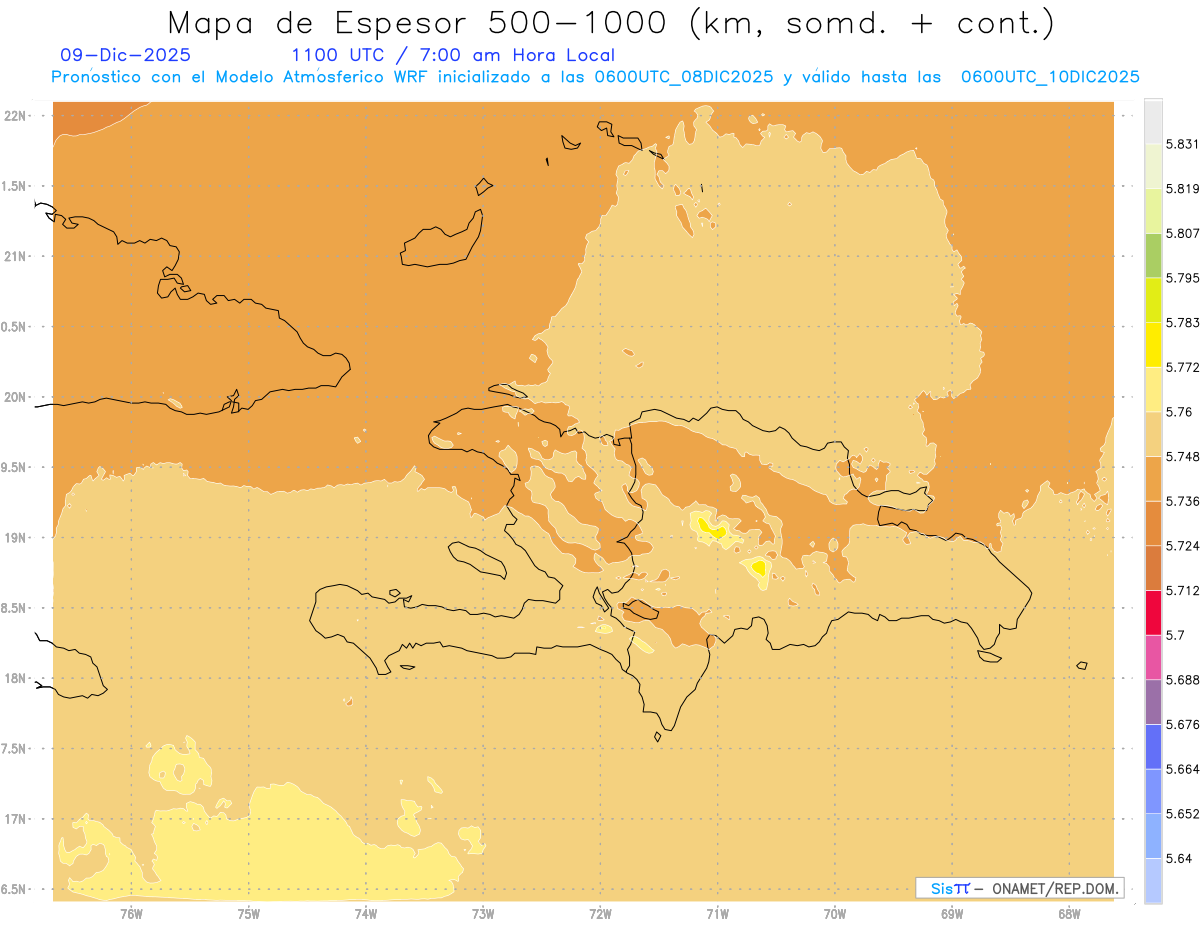Pick the red colorbar swatch between 5.7 and 5.712
Screen dimensions: 1200x927
point(1153,613)
